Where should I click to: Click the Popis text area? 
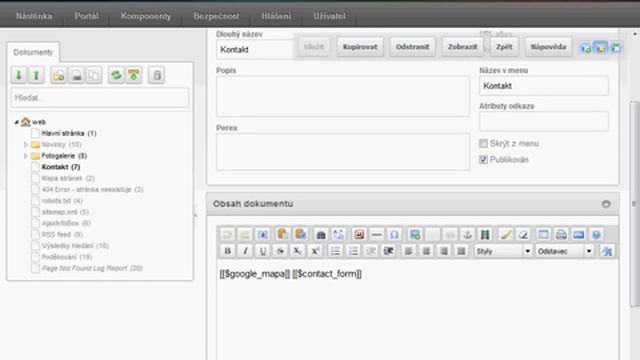click(343, 96)
